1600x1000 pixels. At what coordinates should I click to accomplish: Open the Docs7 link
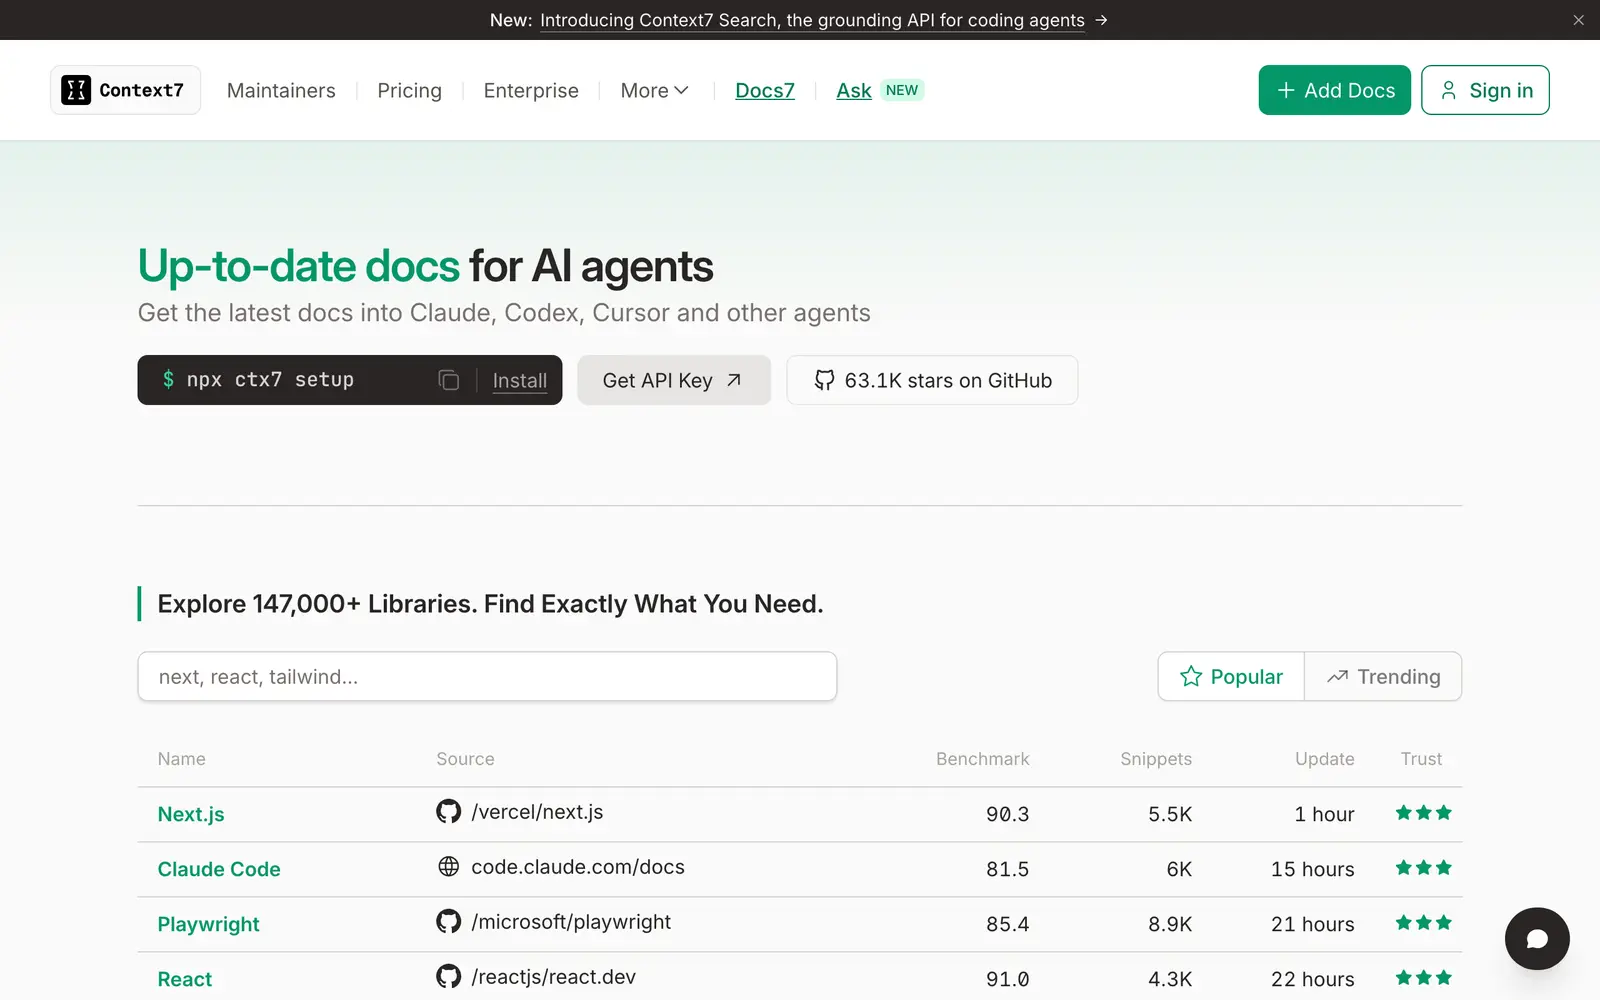click(x=765, y=90)
